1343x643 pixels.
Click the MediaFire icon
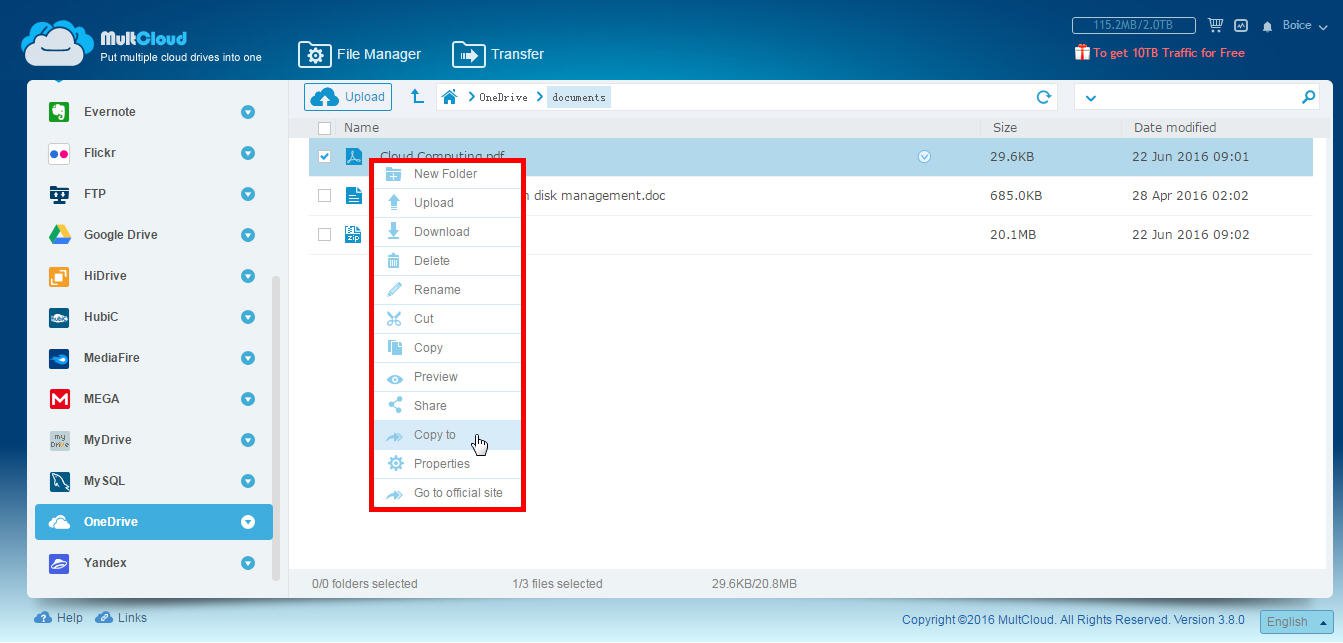[59, 358]
